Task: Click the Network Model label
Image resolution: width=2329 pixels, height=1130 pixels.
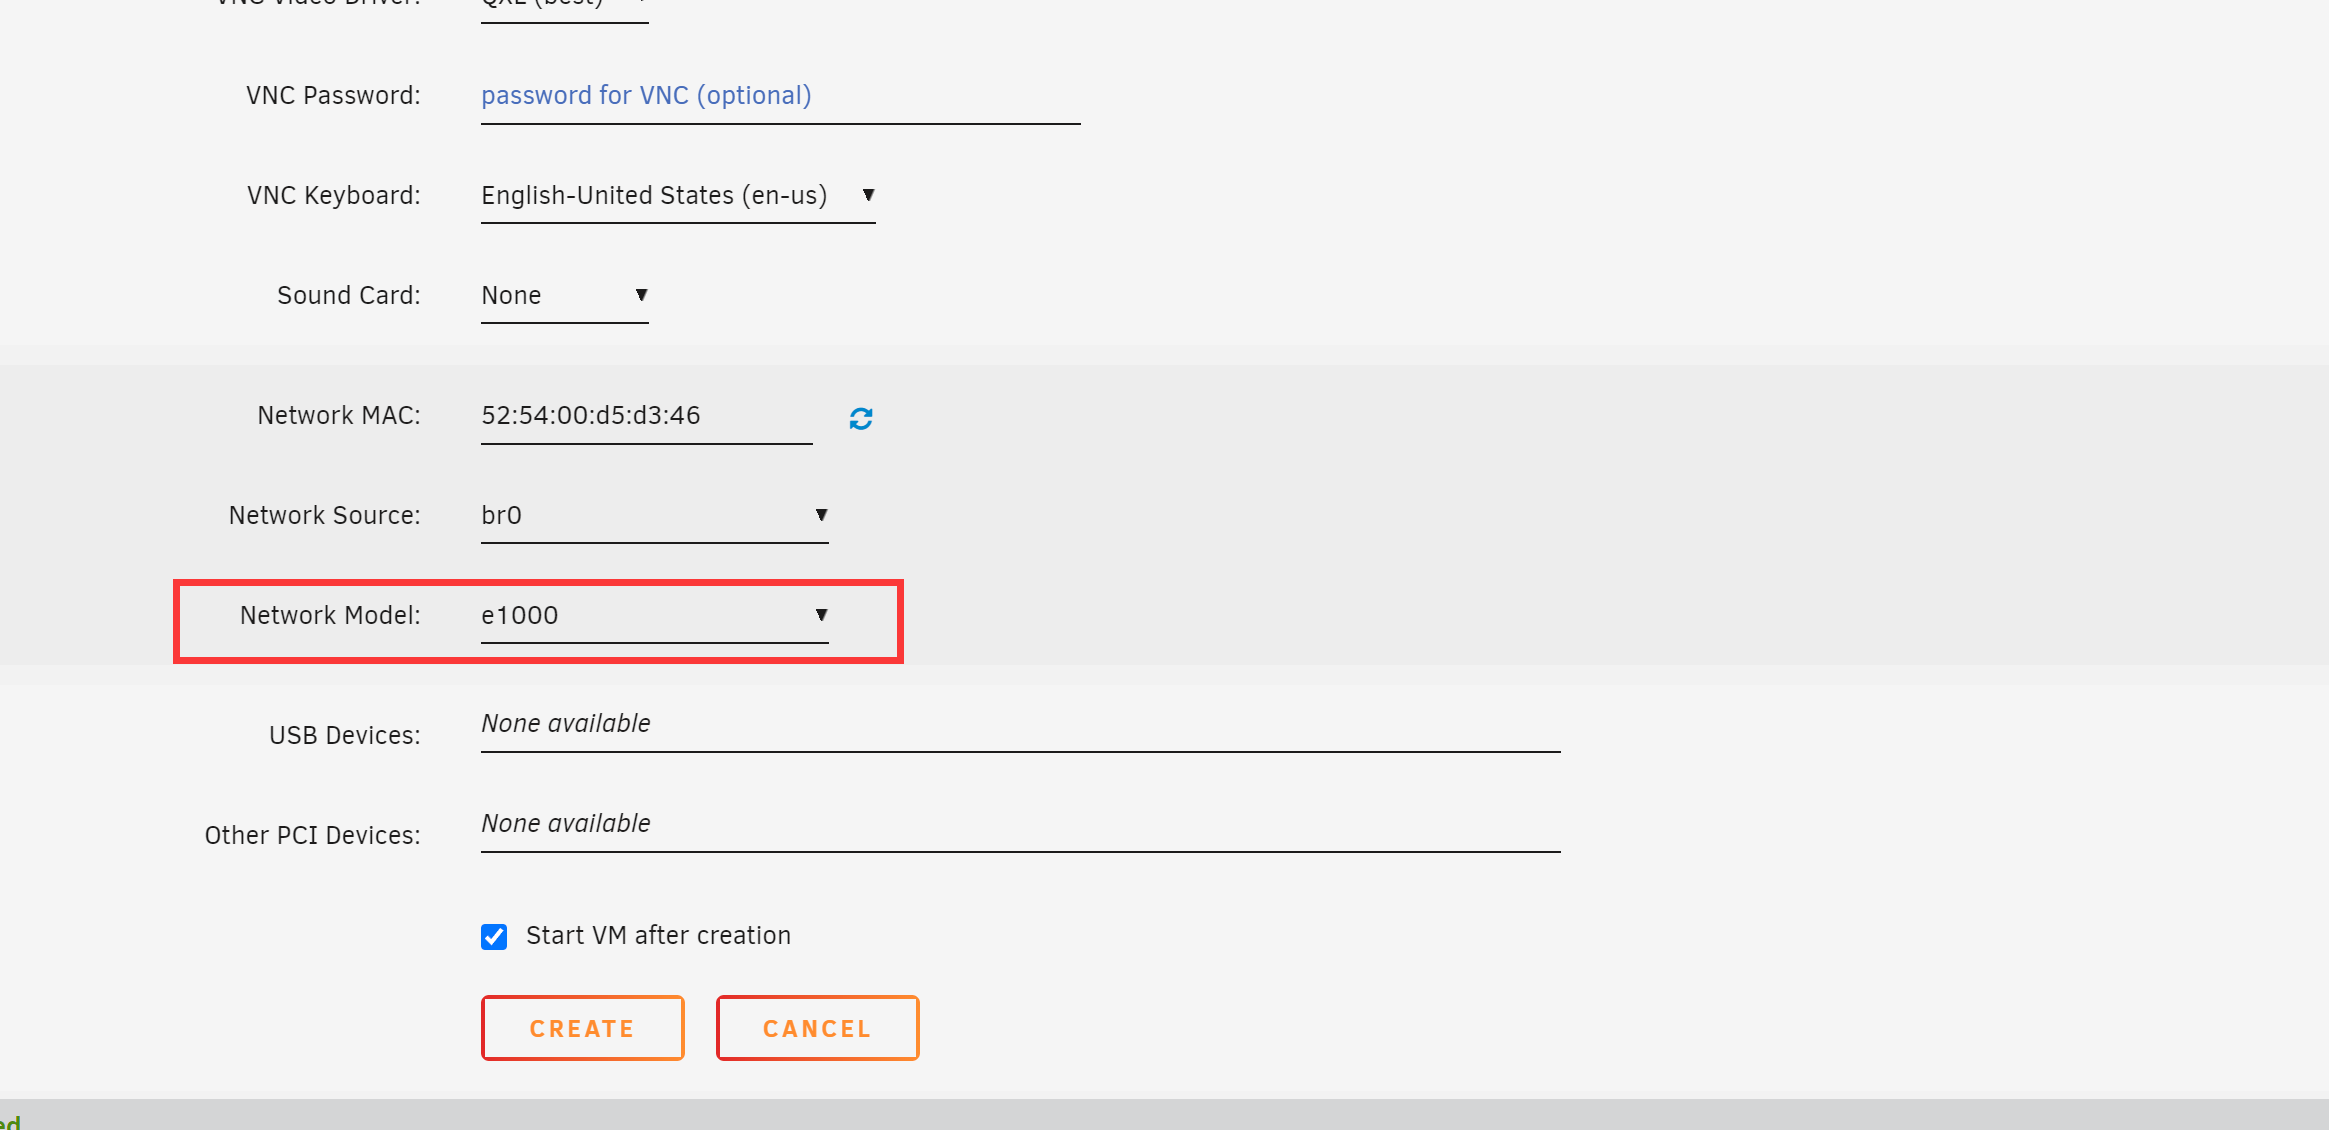Action: tap(329, 616)
